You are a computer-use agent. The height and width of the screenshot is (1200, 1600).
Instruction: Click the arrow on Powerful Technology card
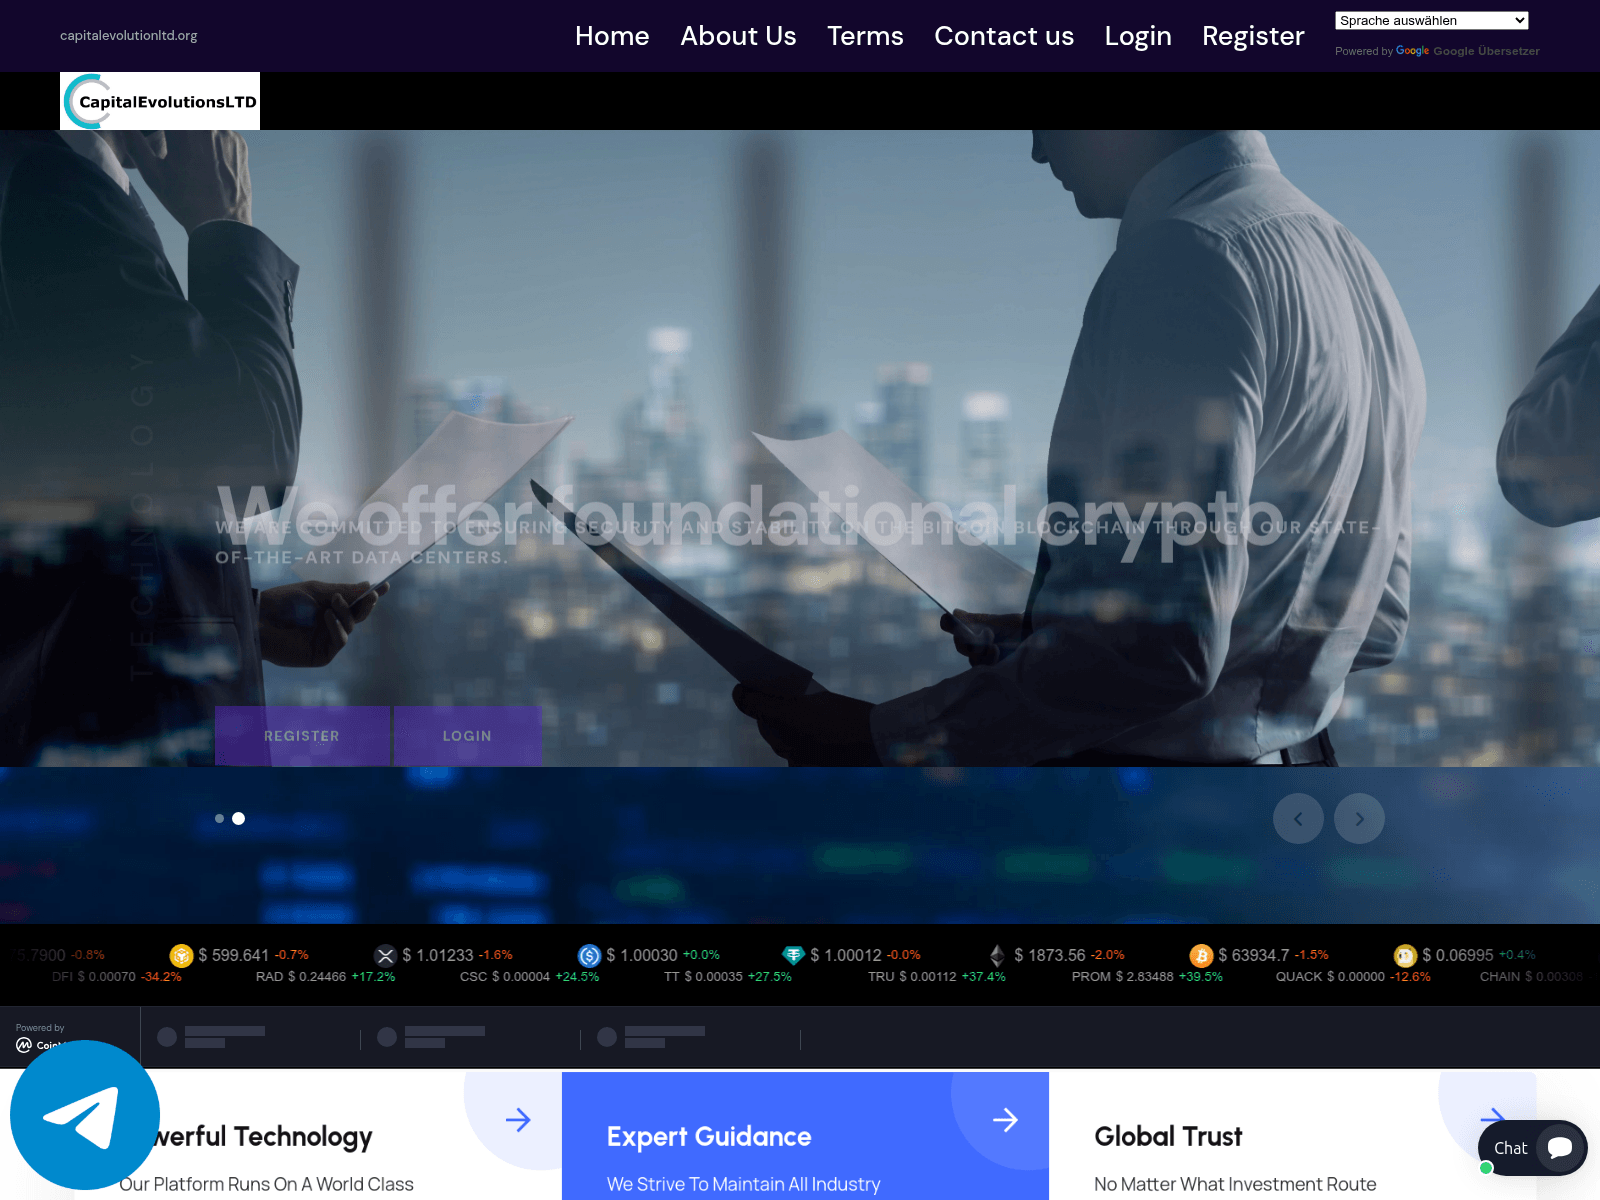pos(518,1120)
